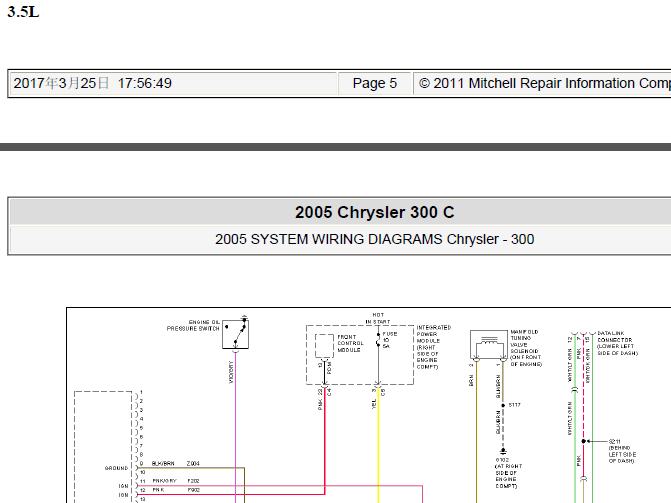Screen dimensions: 671x503
Task: Click the "GROUND" pin label
Action: [116, 468]
